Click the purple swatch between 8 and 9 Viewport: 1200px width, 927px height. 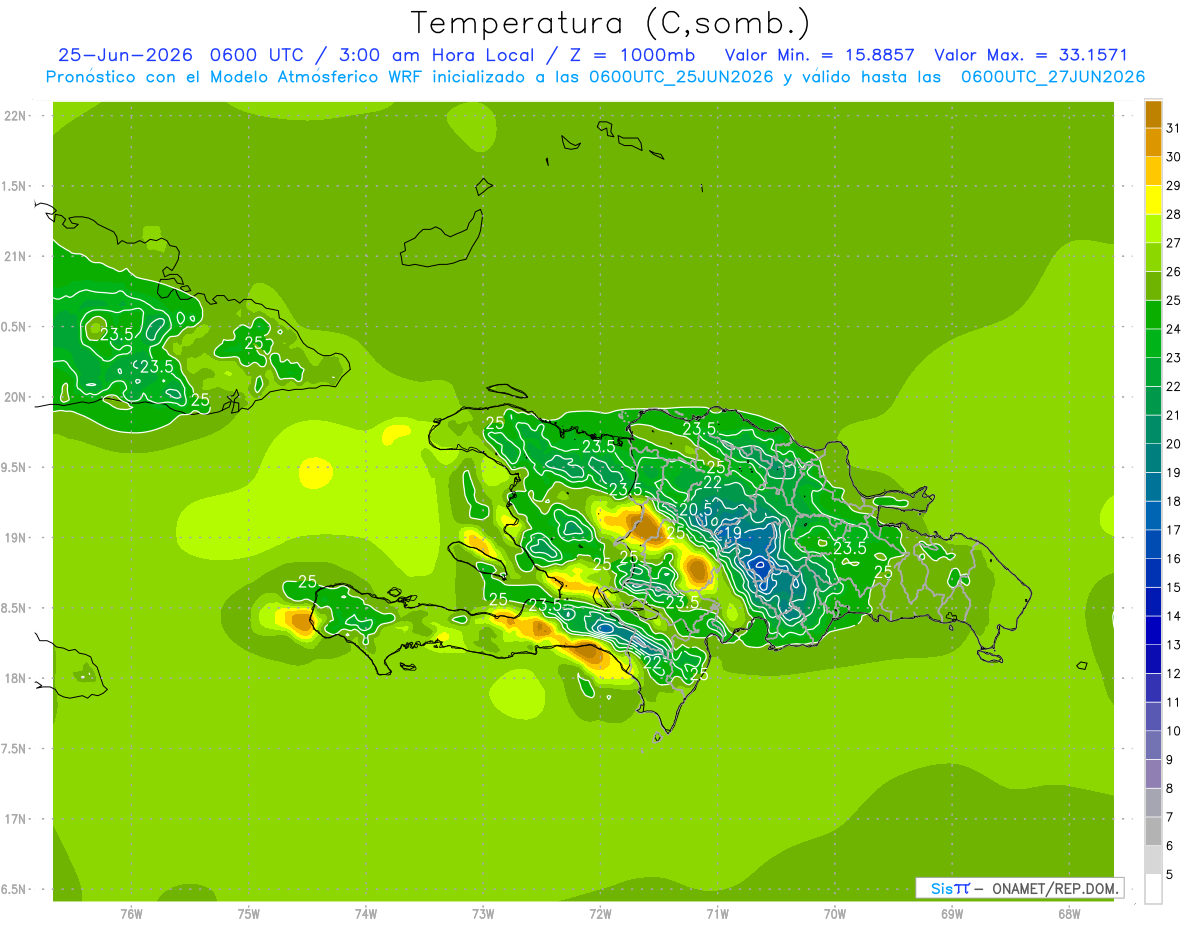pos(1153,774)
